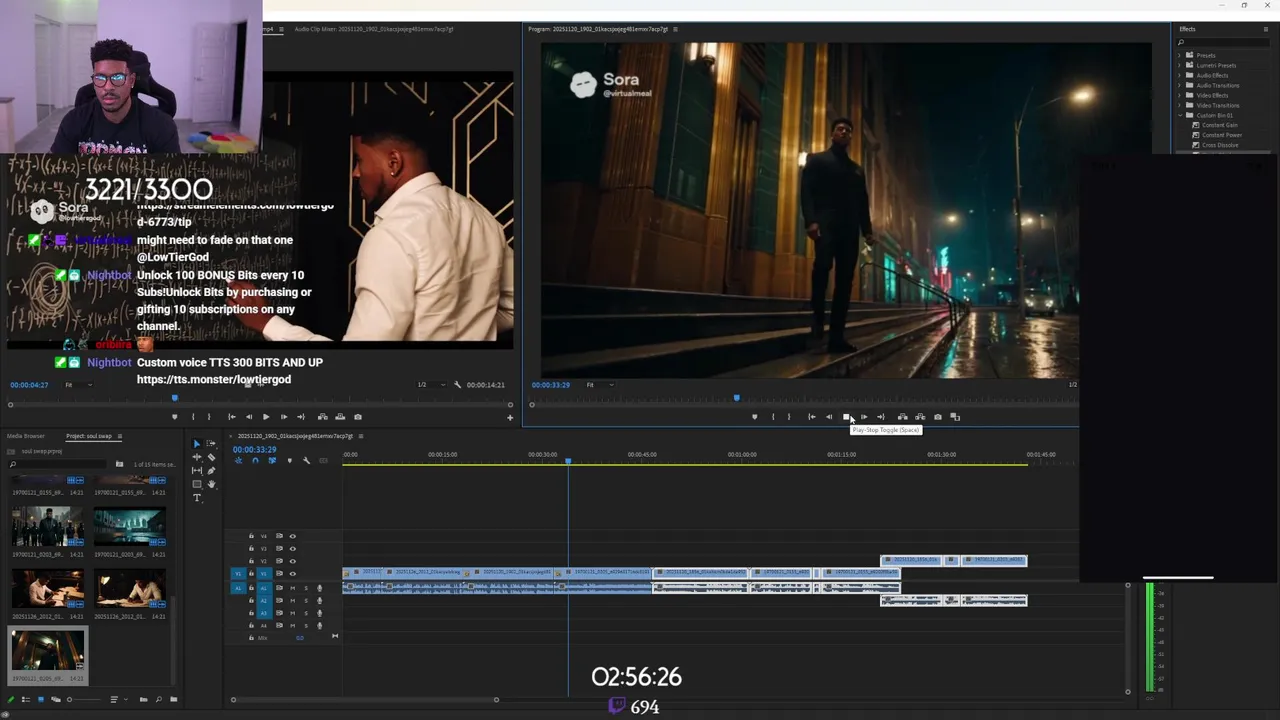Click the timeline playhead timecode 00:00:33:29

point(255,450)
